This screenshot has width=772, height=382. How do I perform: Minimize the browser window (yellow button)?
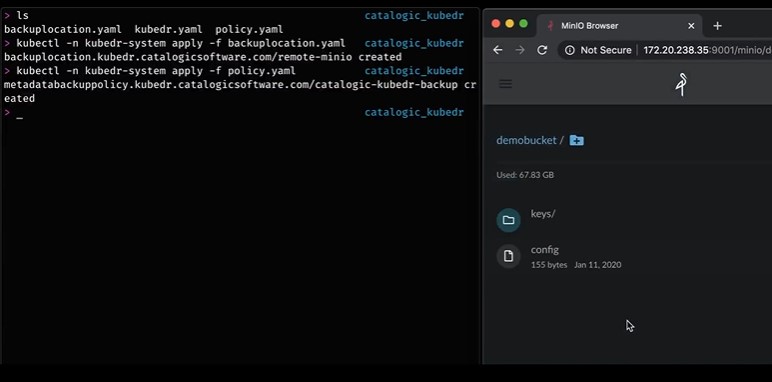tap(510, 24)
